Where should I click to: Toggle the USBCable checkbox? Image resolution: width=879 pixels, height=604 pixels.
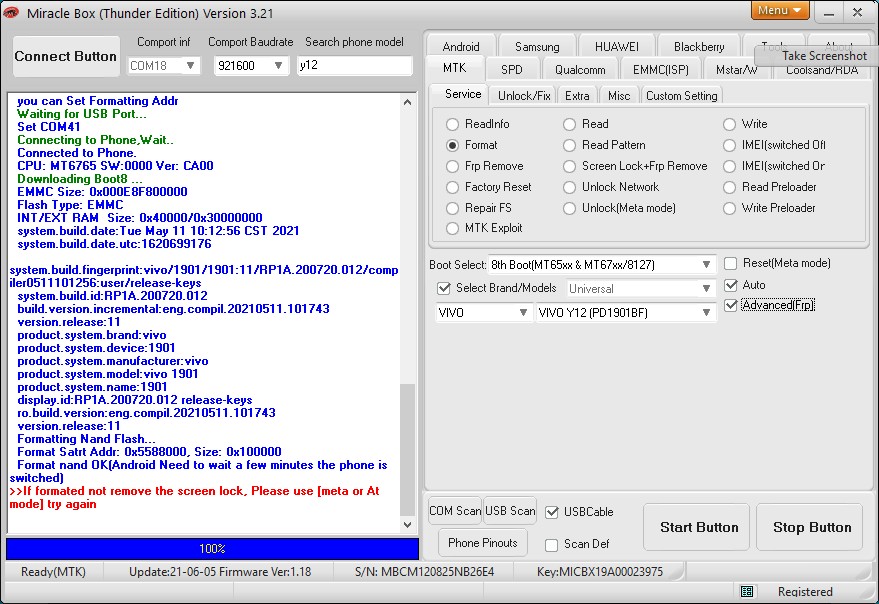click(552, 512)
